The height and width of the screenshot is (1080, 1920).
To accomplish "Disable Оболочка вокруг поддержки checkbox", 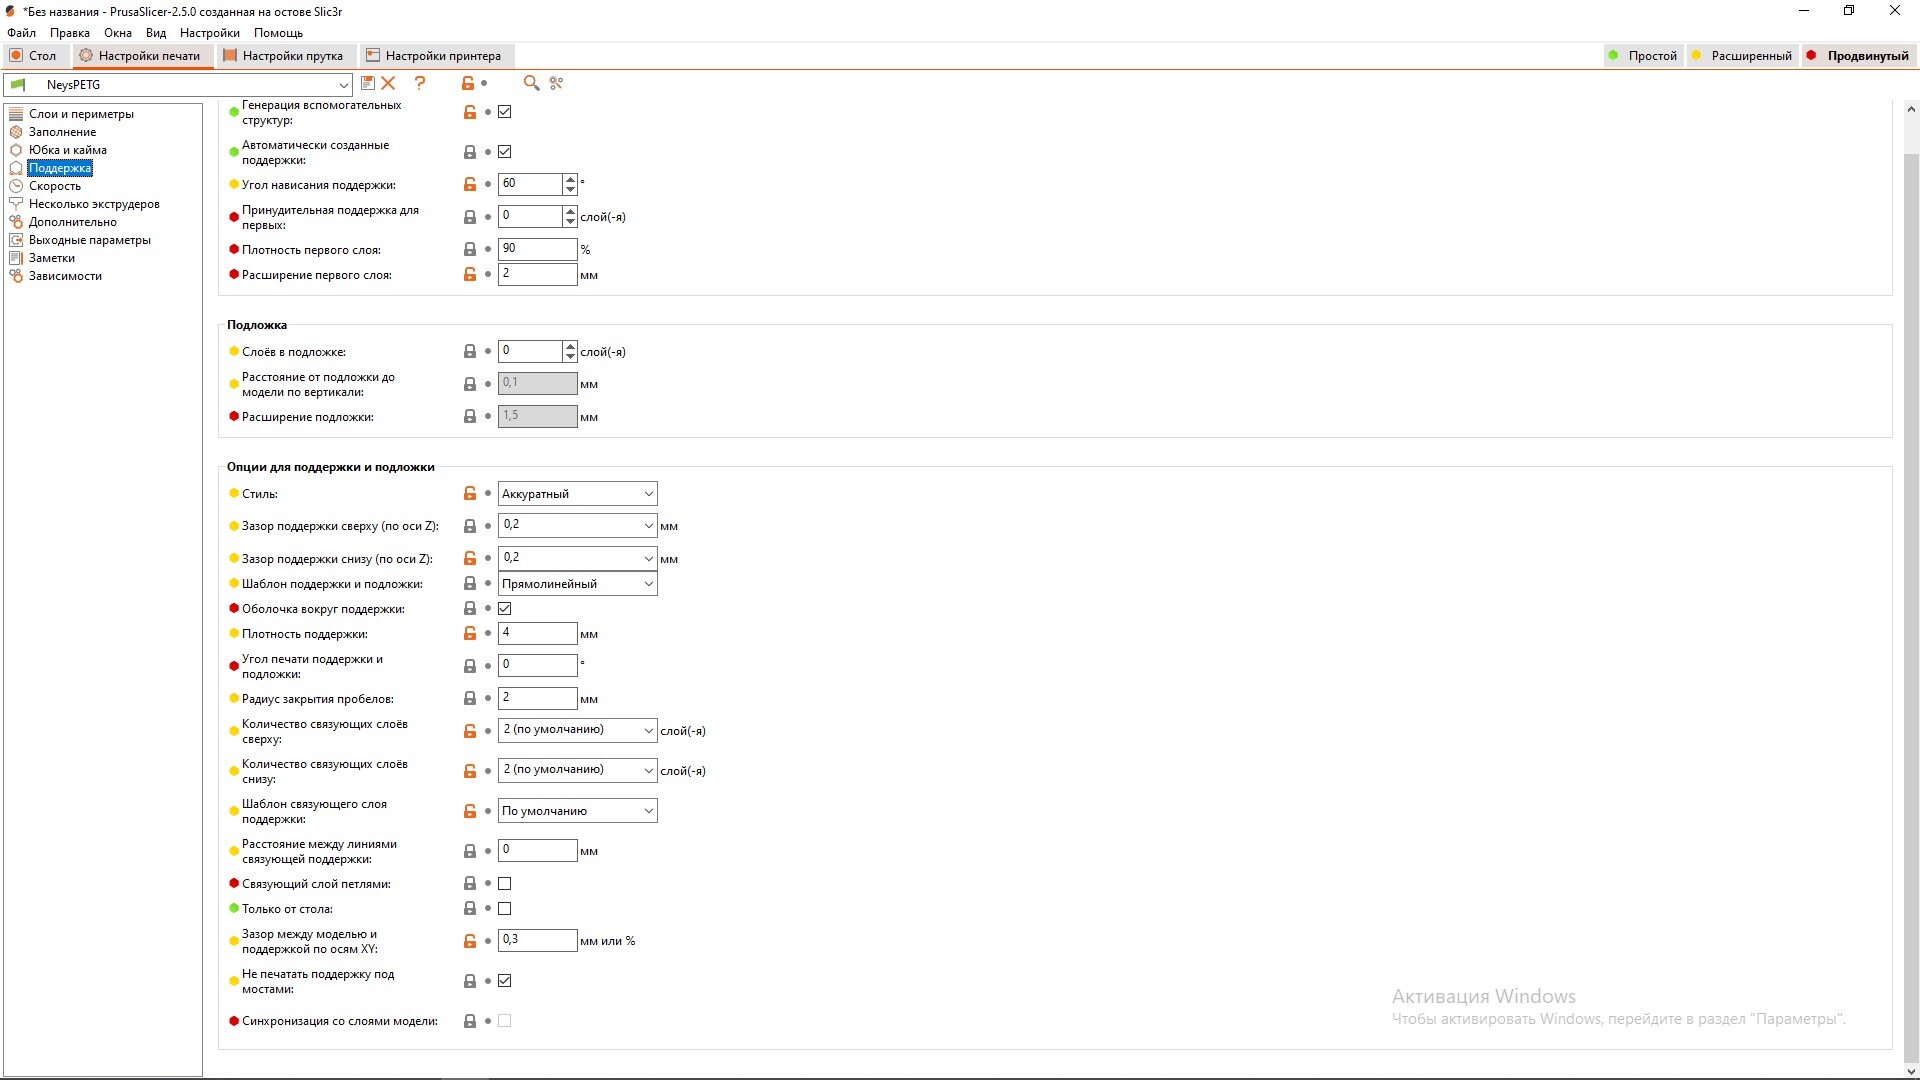I will (505, 609).
